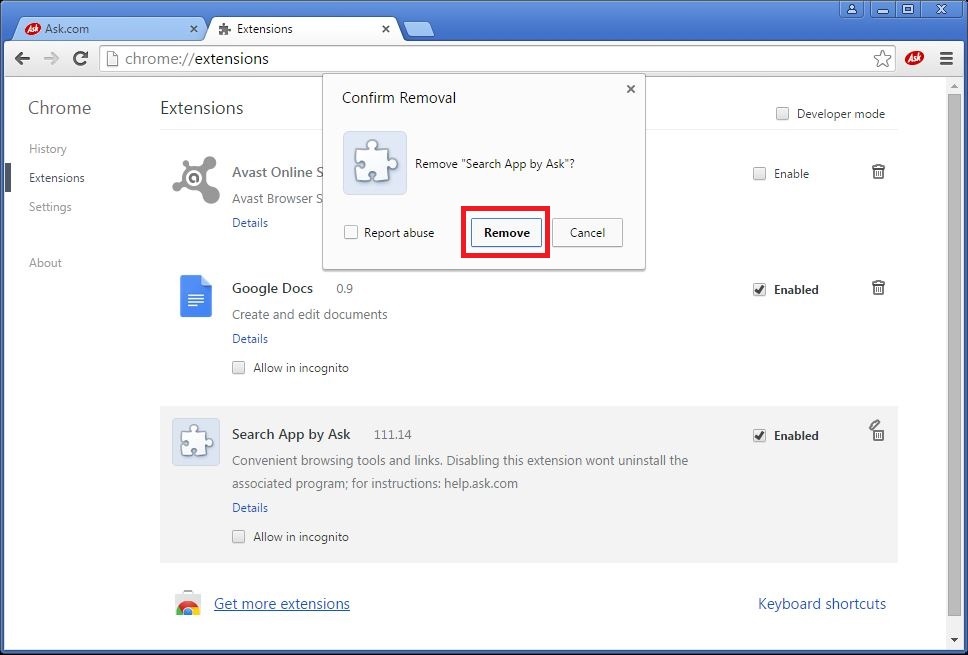Open the Chrome hamburger menu
This screenshot has width=968, height=655.
(x=946, y=59)
